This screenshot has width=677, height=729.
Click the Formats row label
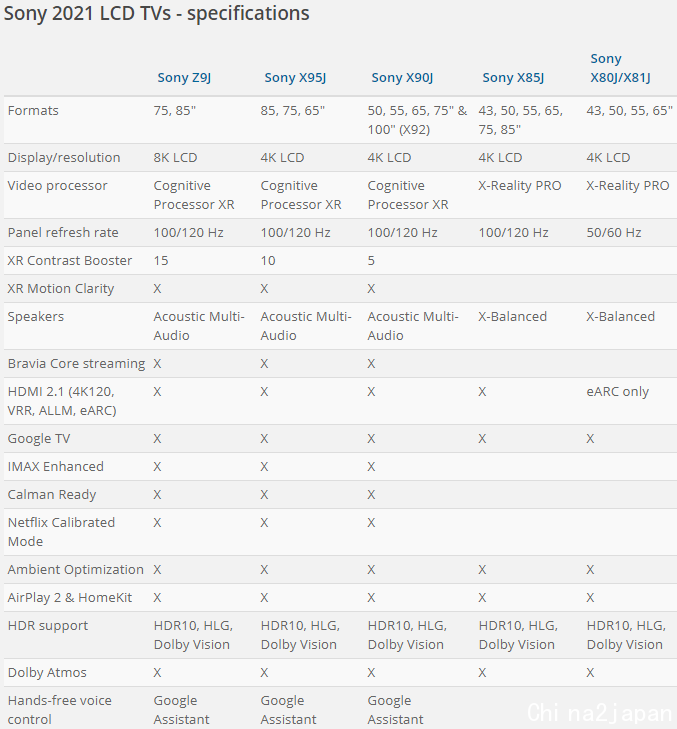[x=33, y=111]
